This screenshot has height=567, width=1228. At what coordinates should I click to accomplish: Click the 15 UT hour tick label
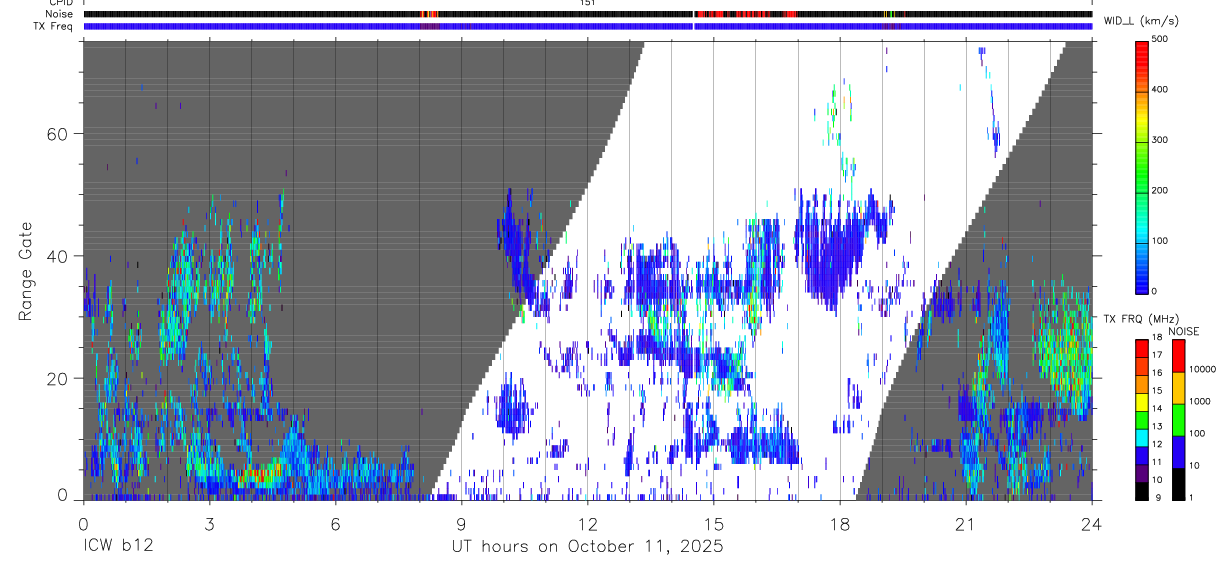click(713, 523)
